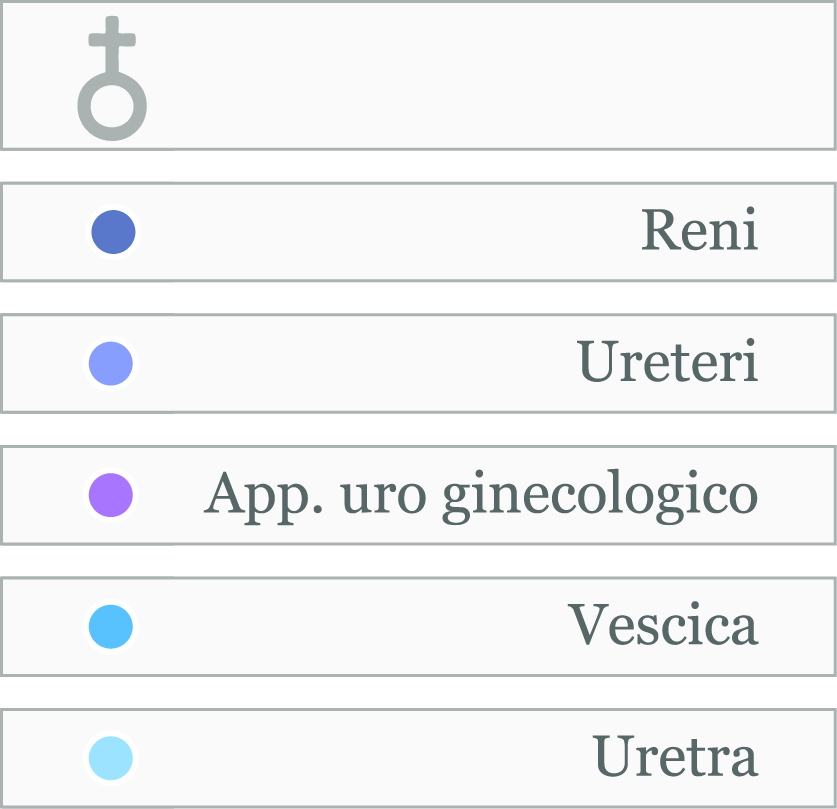This screenshot has width=837, height=809.
Task: Click empty space between Ureteri dot and label
Action: 350,363
